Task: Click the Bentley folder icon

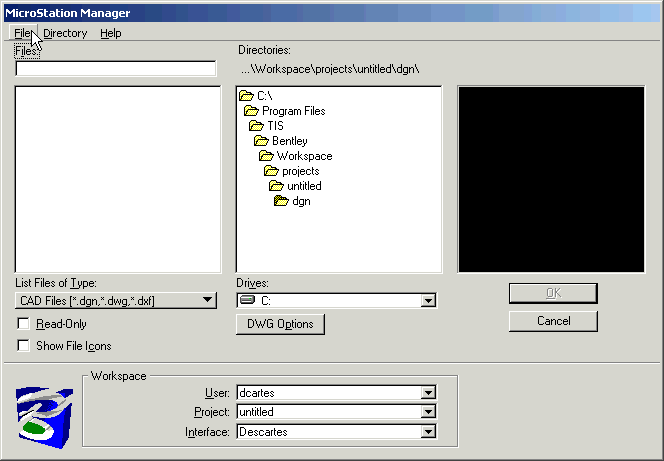Action: tap(261, 141)
